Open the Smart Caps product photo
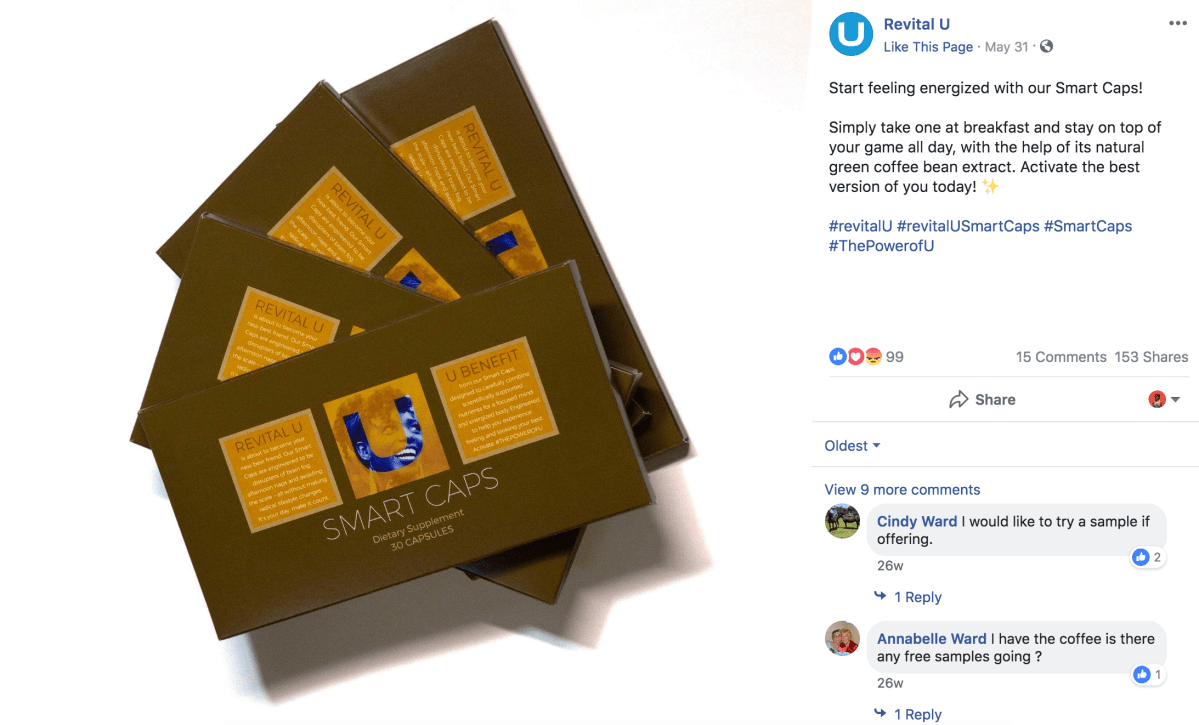This screenshot has height=725, width=1199. 405,362
